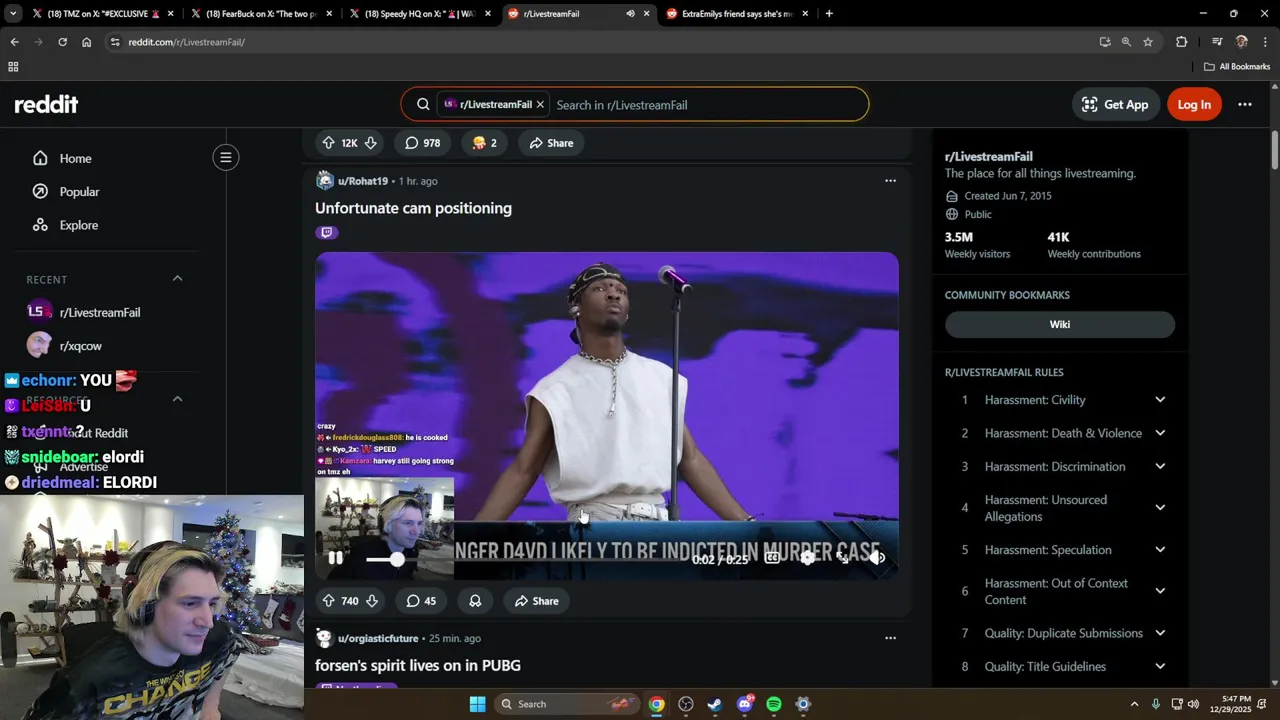This screenshot has width=1280, height=720.
Task: Open the Wiki community bookmark
Action: pos(1060,324)
